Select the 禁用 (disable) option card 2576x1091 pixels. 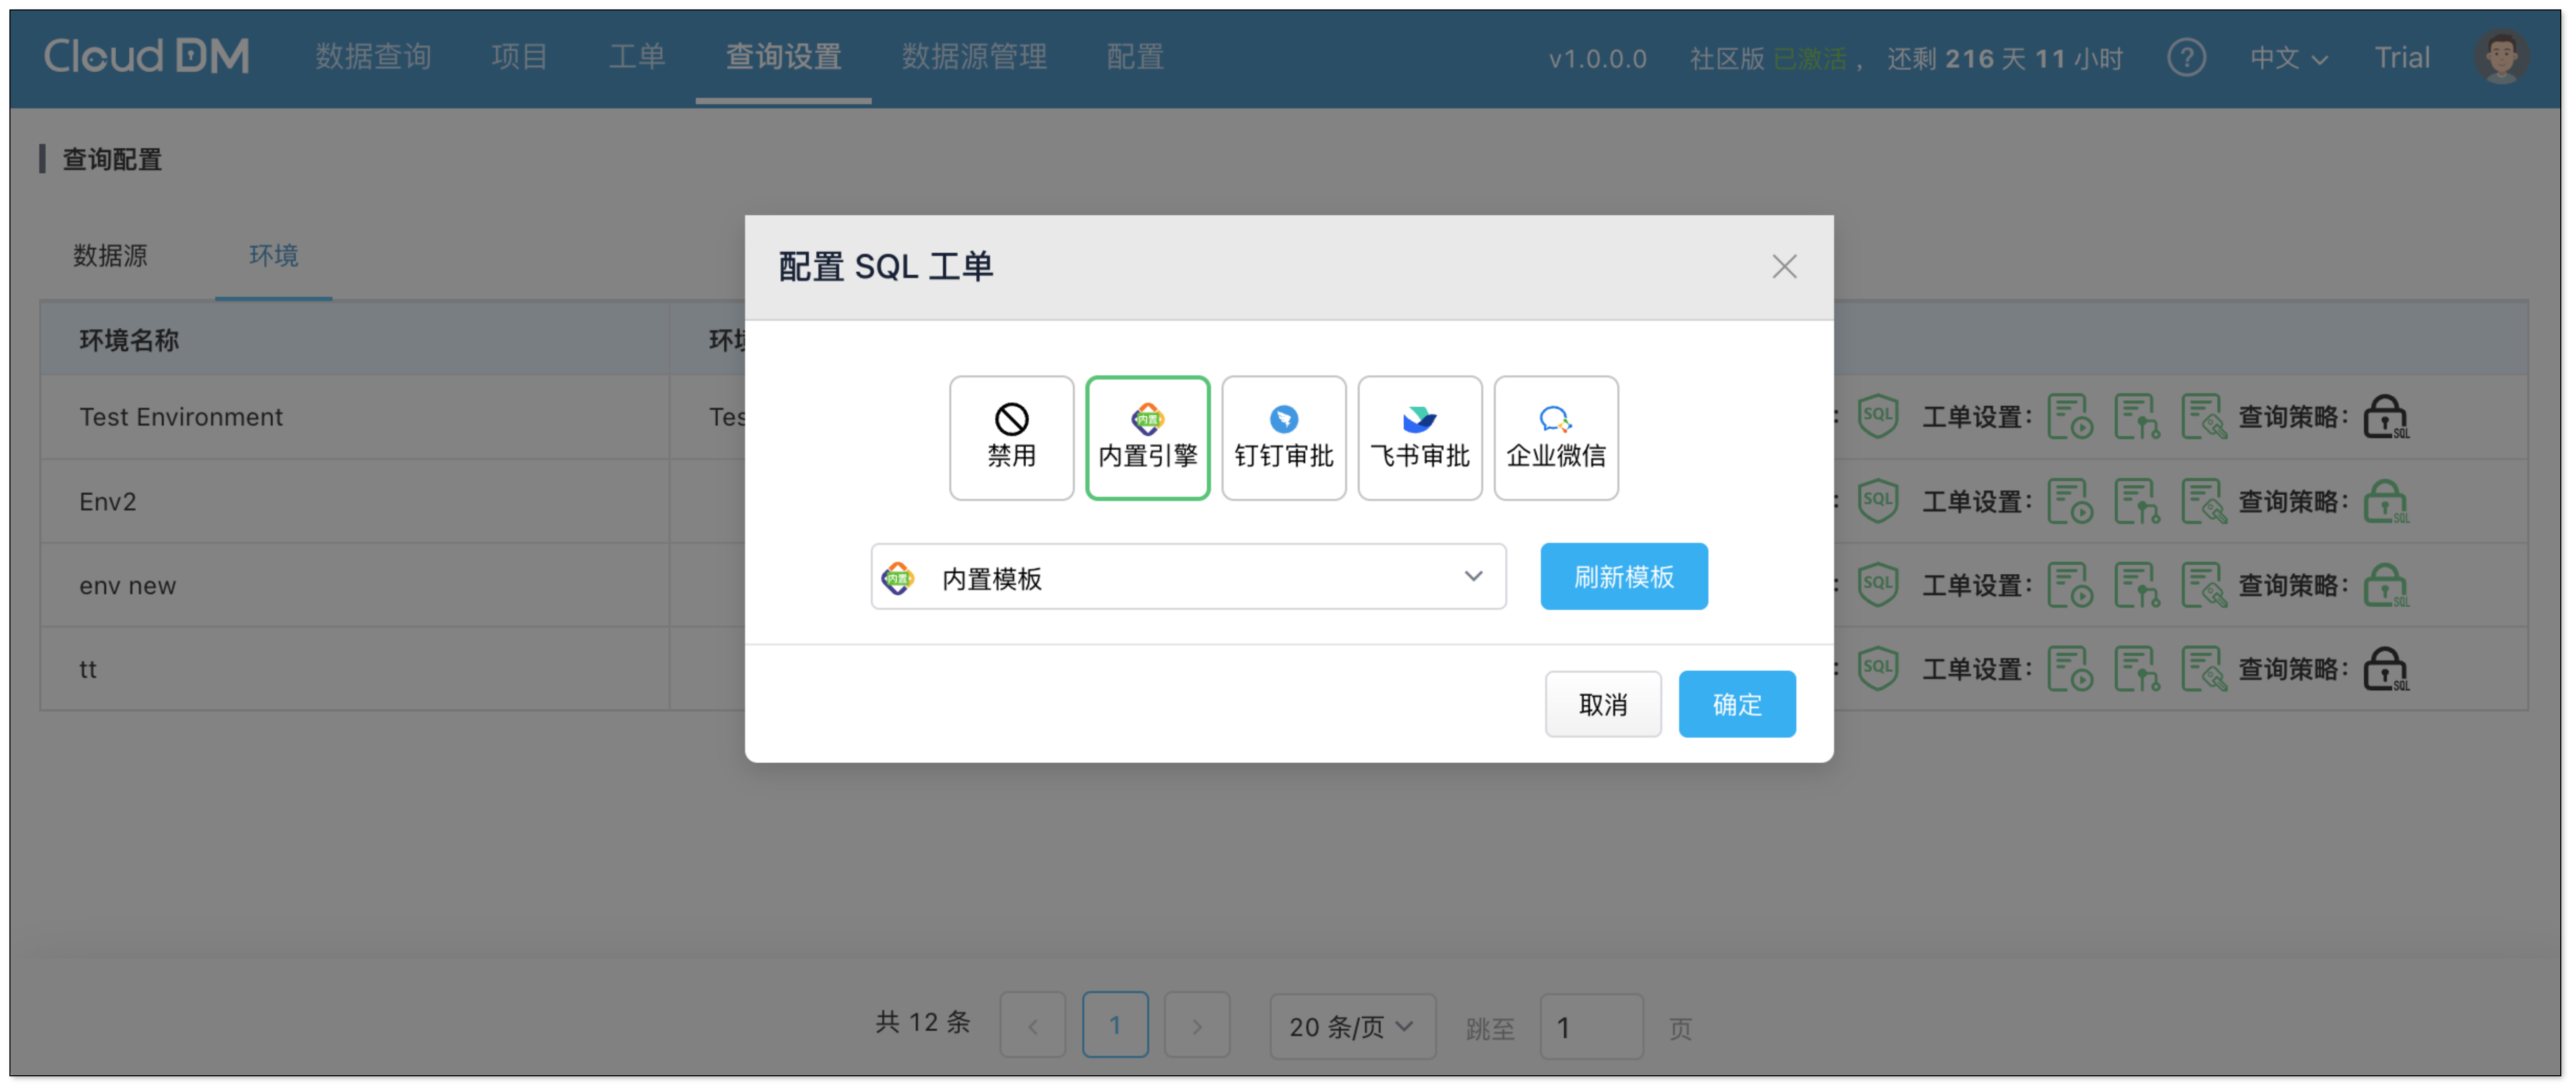point(1011,437)
